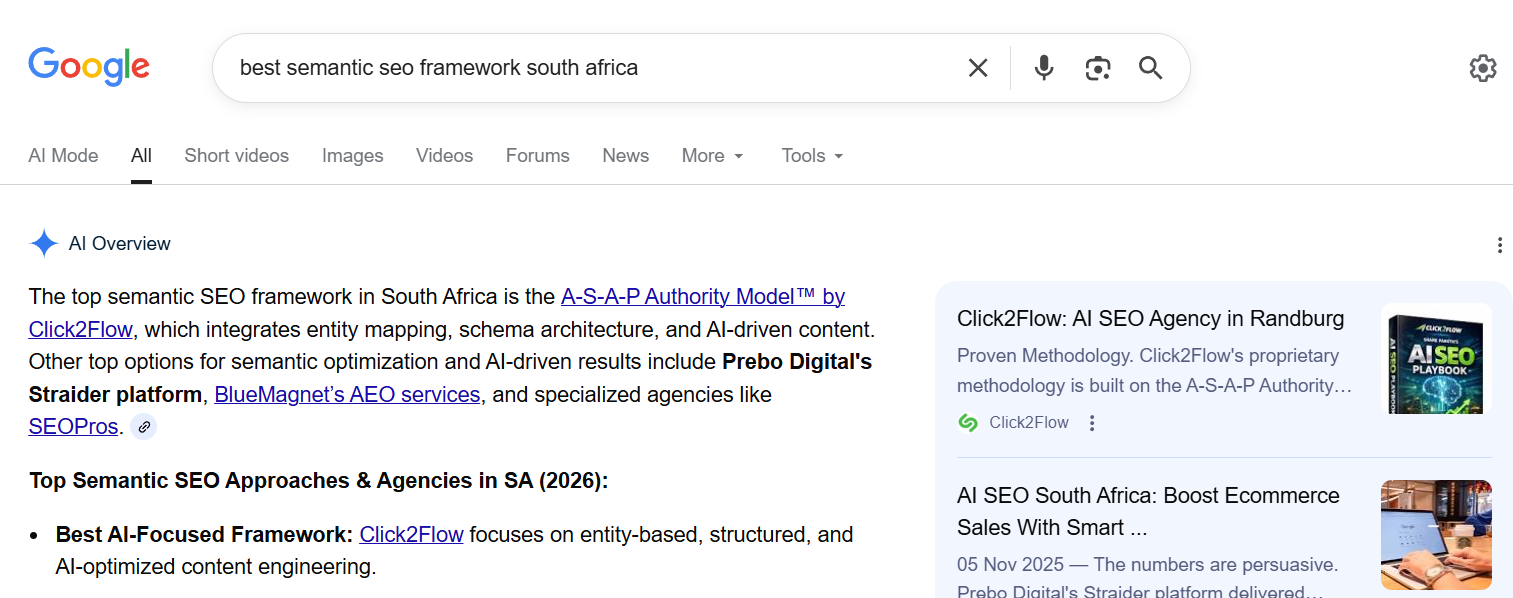The image size is (1513, 598).
Task: Switch to the AI Mode tab
Action: 63,156
